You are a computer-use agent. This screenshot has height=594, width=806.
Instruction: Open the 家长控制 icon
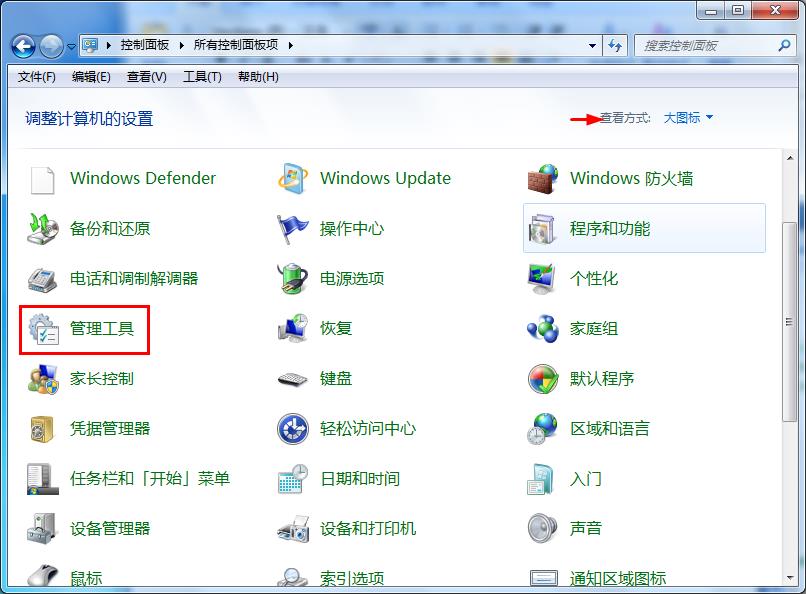(43, 379)
